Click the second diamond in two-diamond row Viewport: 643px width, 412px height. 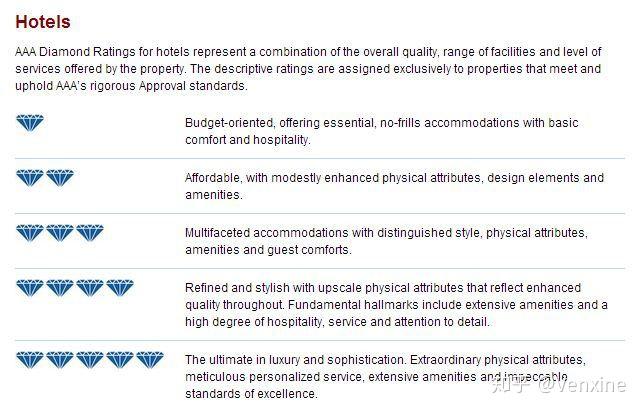pyautogui.click(x=60, y=178)
